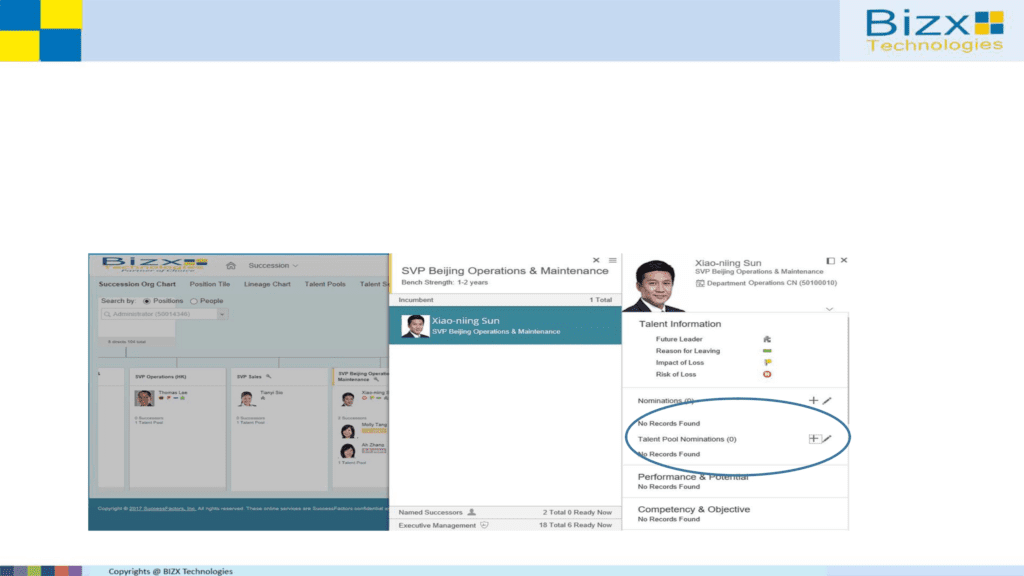Expand the profile panel to full view

[830, 261]
